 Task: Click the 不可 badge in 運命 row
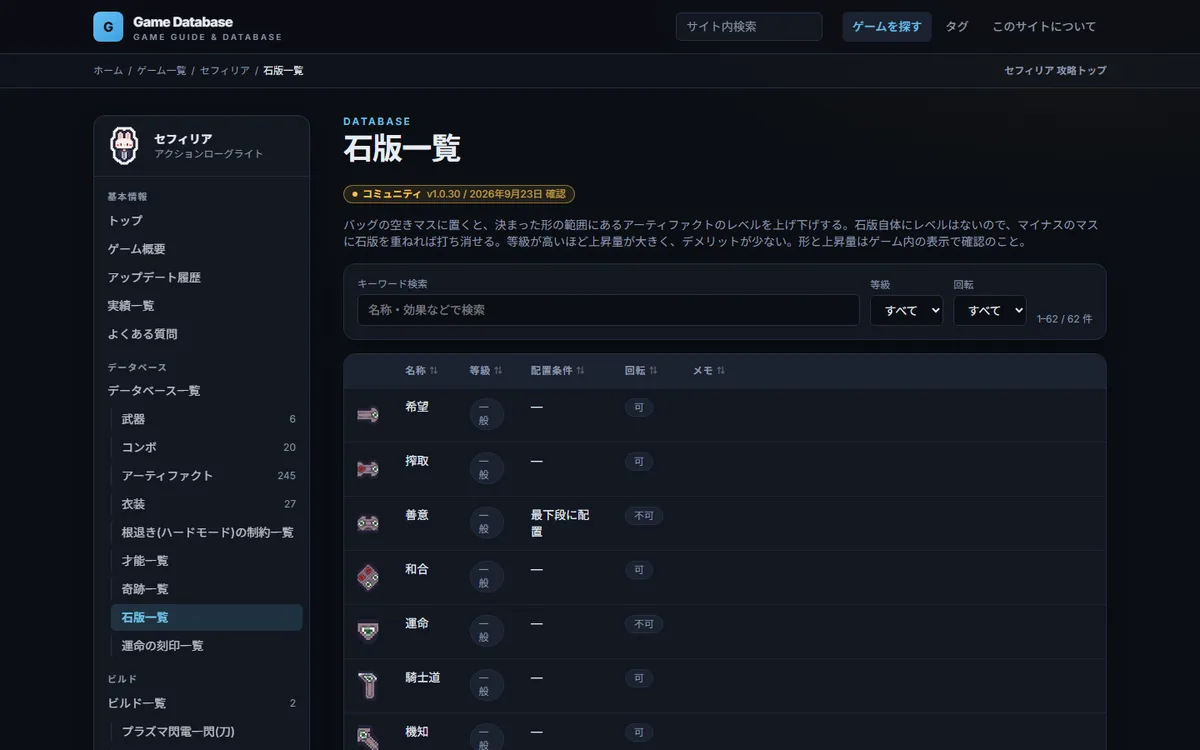(644, 624)
